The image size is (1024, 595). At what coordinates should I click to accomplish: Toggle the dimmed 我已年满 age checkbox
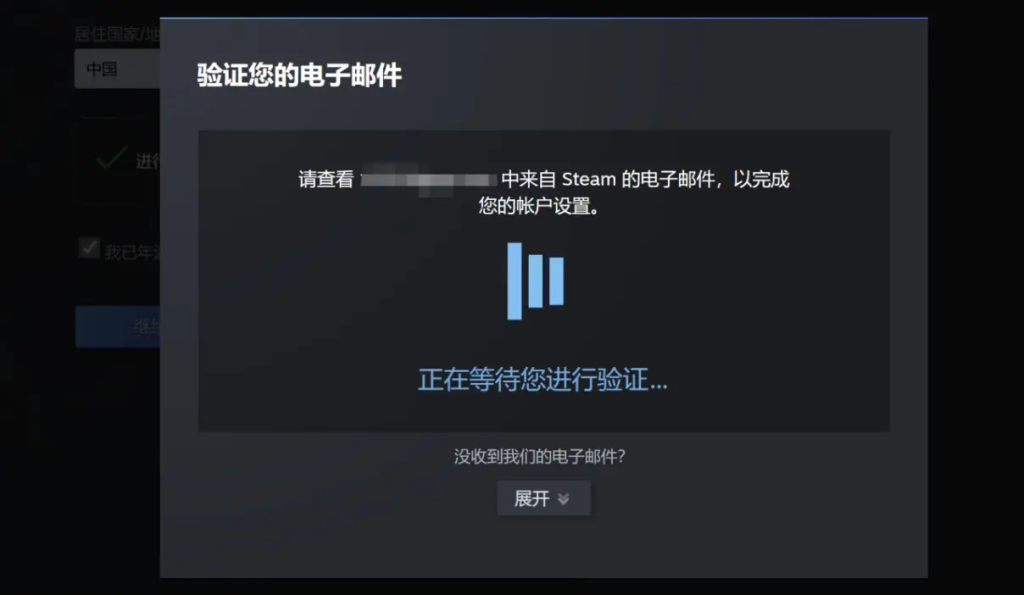pyautogui.click(x=89, y=248)
